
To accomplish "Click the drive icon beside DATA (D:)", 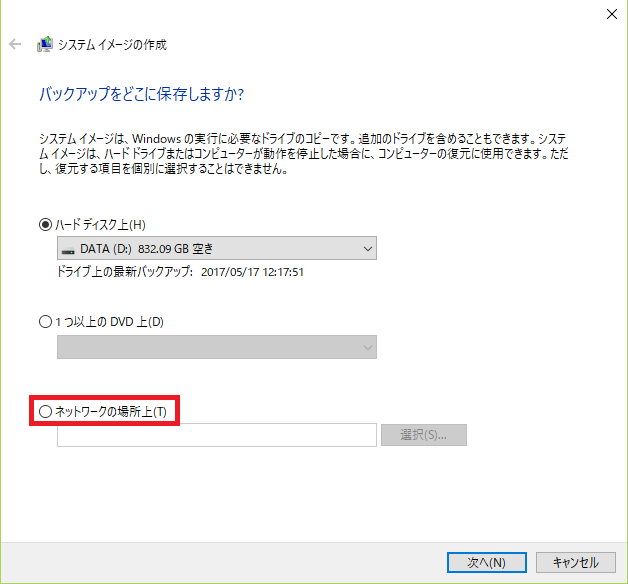I will [68, 251].
